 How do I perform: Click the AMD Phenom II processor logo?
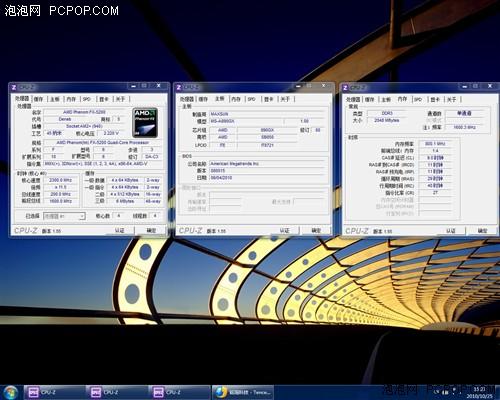click(145, 122)
